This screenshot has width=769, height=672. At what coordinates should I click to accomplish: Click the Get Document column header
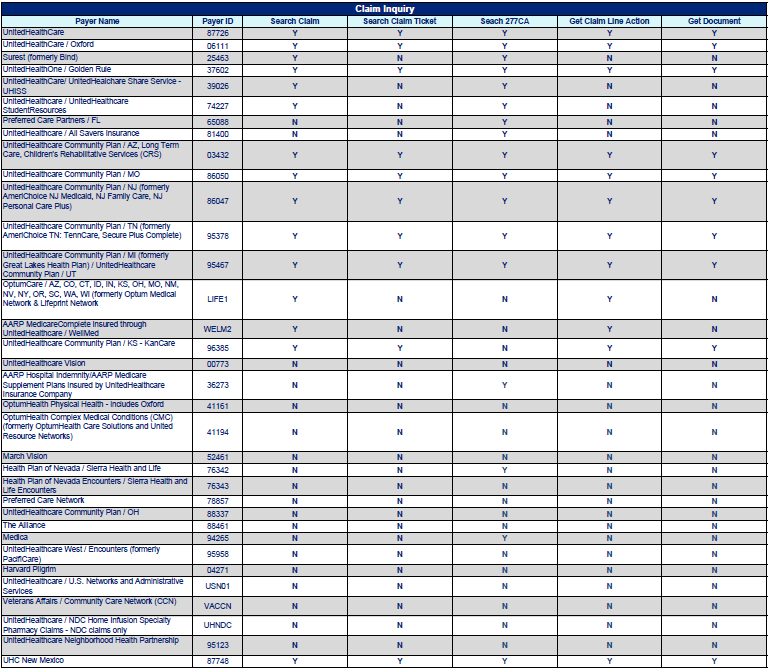point(714,21)
